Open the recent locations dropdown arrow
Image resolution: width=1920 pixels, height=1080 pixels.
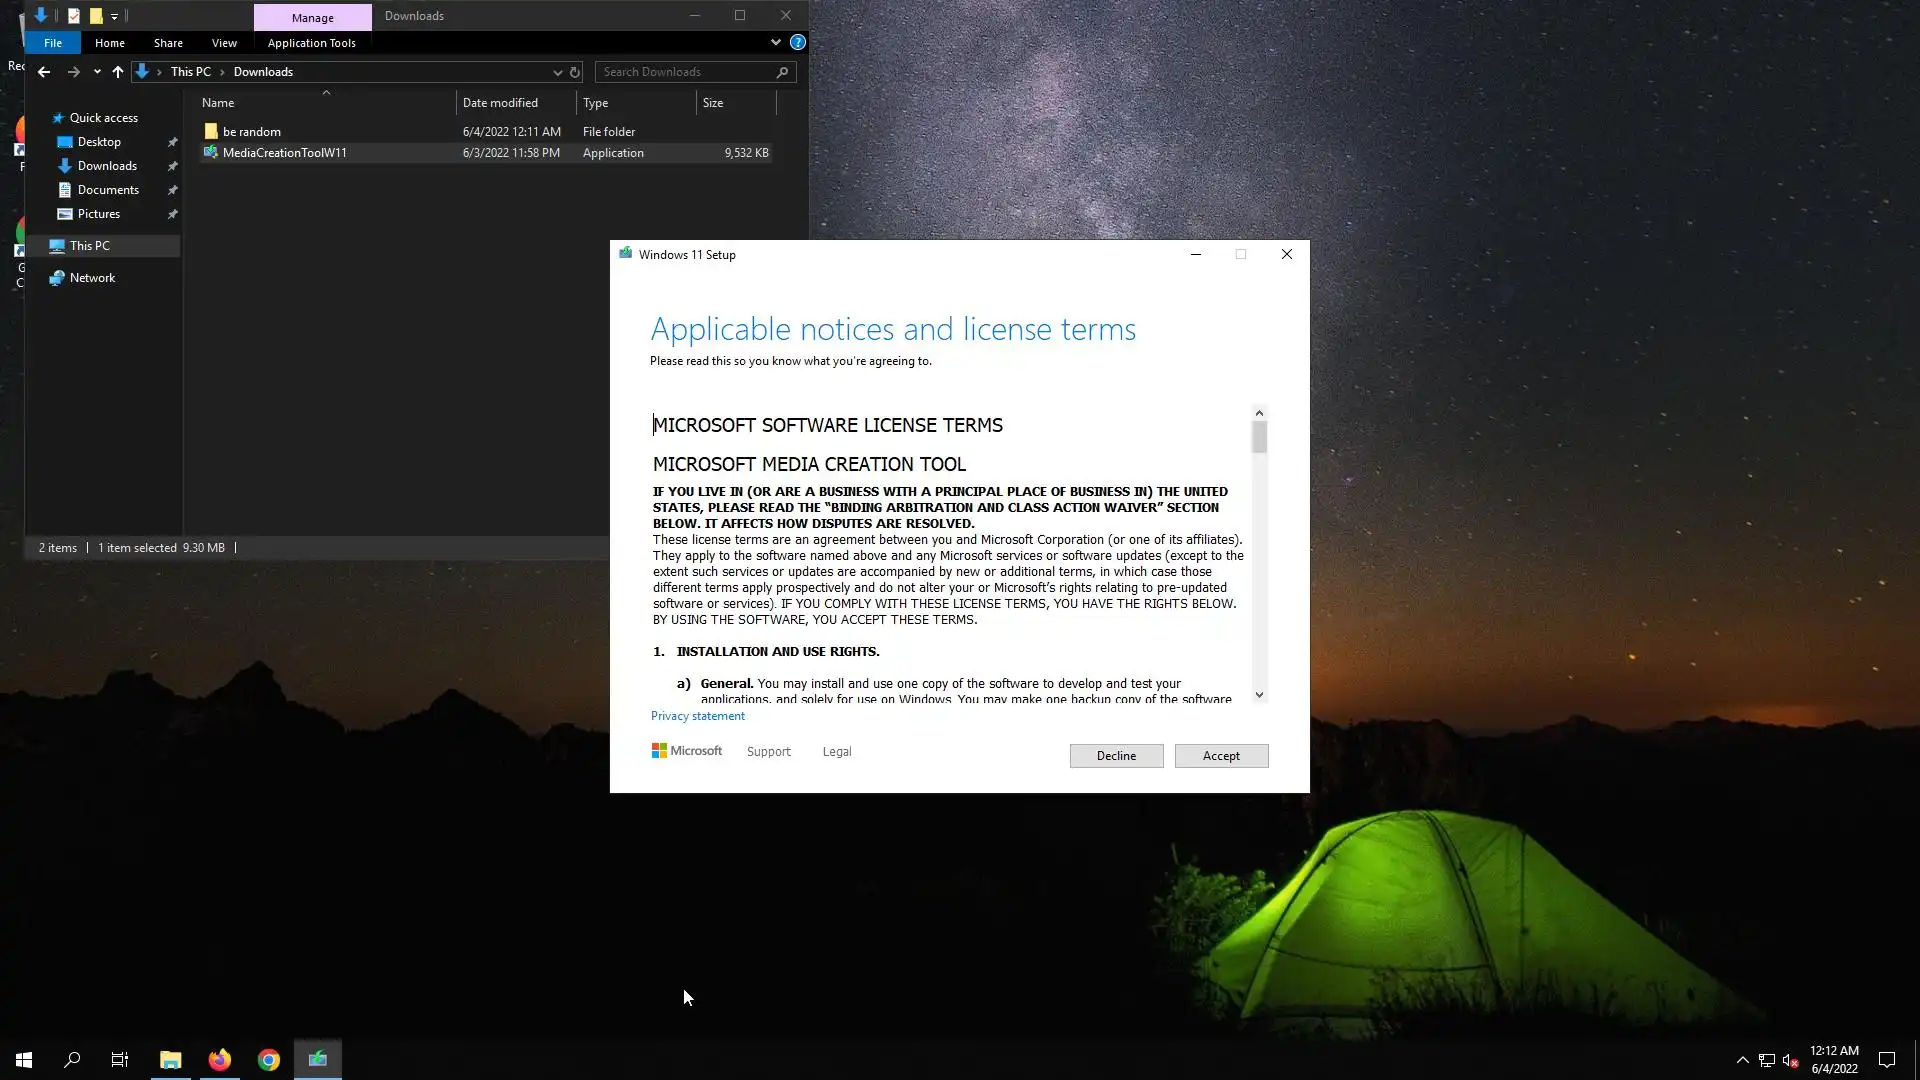97,72
